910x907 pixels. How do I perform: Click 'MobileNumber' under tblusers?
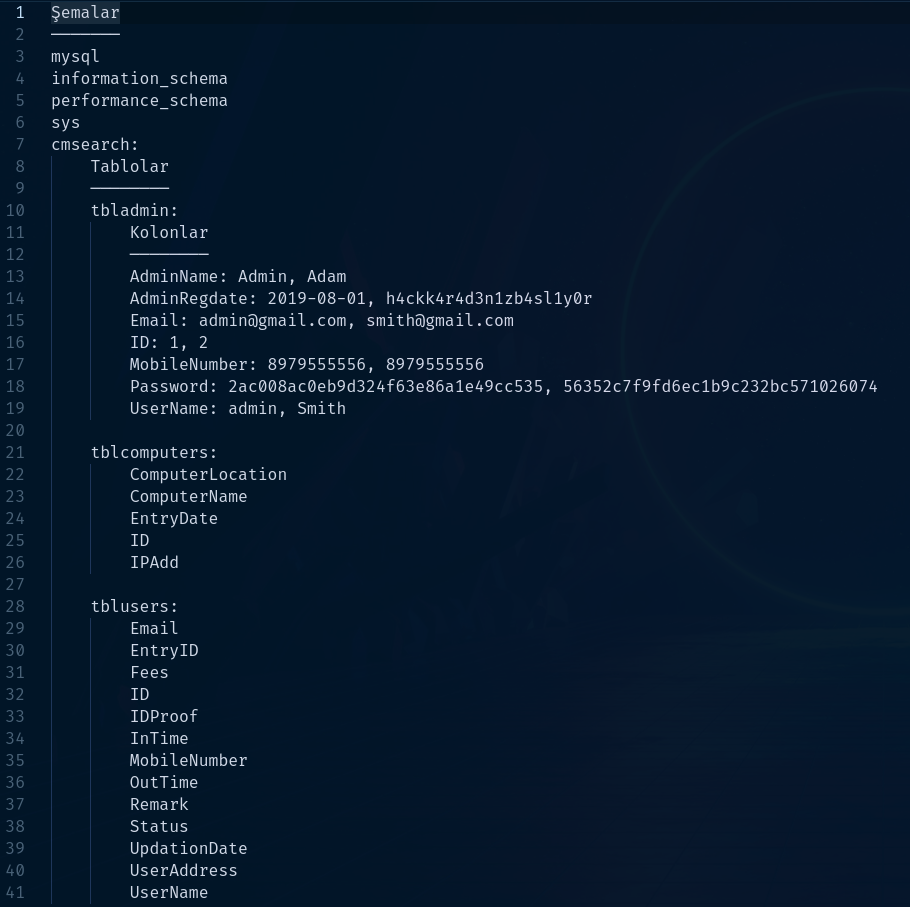pos(189,761)
